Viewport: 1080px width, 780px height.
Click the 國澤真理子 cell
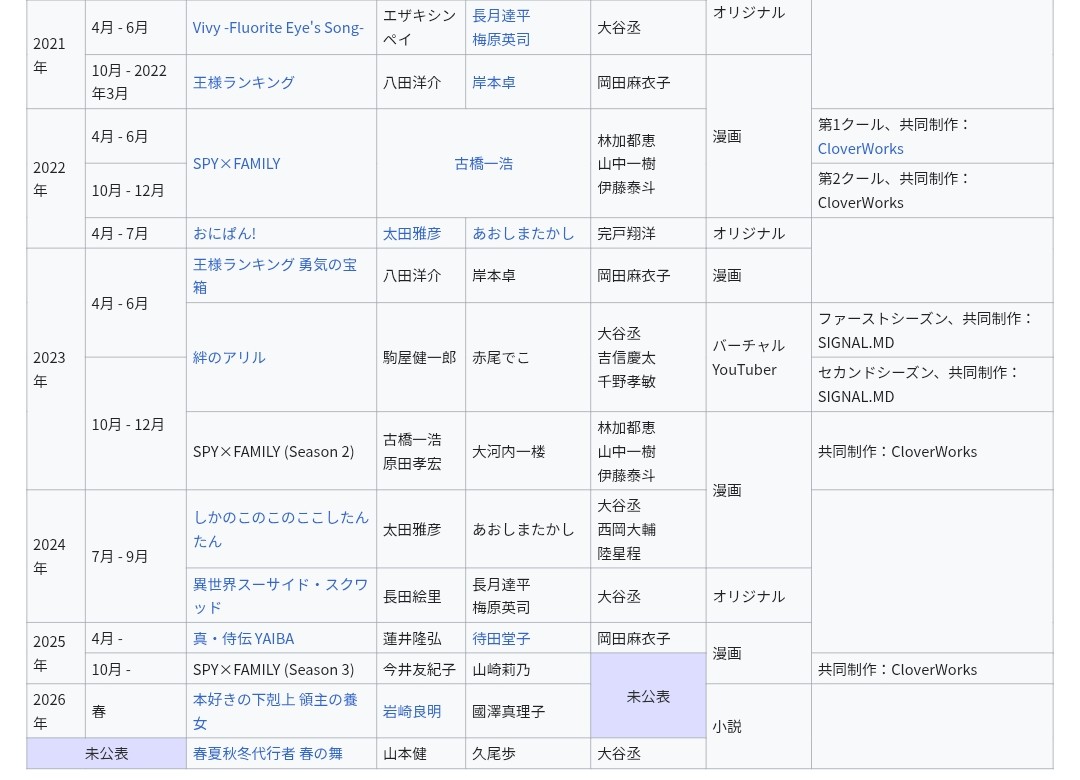coord(528,711)
